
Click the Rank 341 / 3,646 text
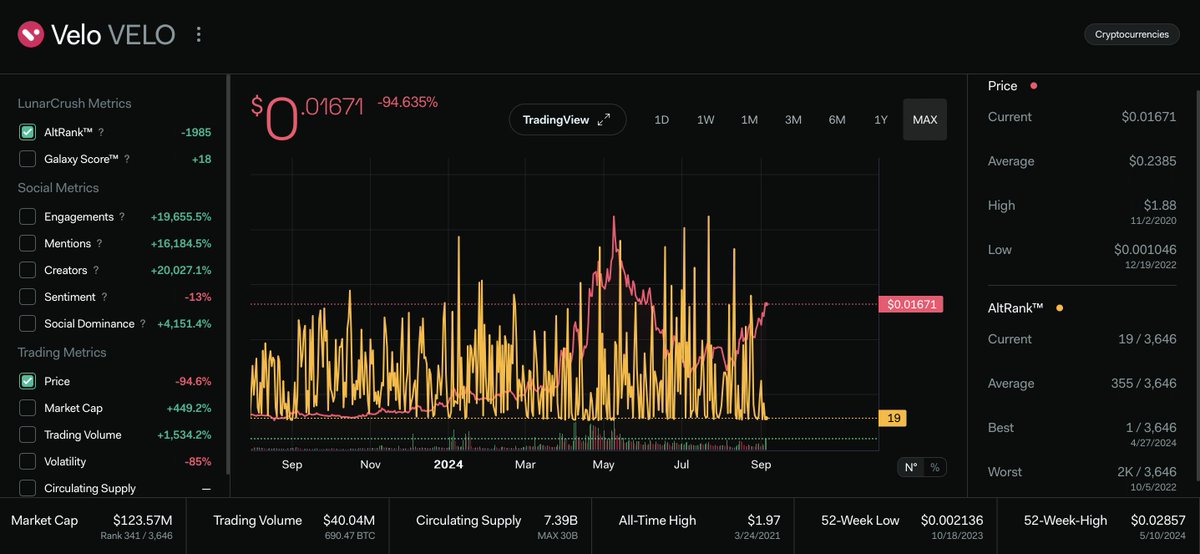point(138,538)
